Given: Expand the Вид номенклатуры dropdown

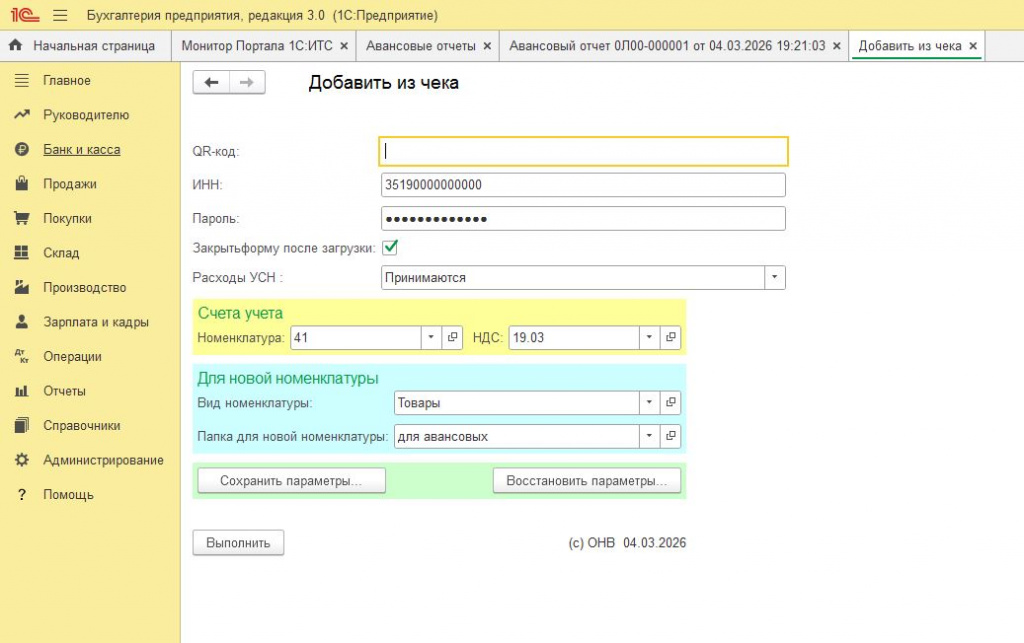Looking at the screenshot, I should [x=649, y=403].
